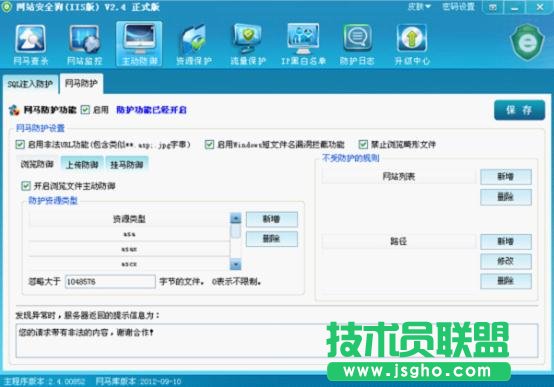Open the title bar menu button beside 密码设置
Screen dimensions: 554x387
click(493, 7)
